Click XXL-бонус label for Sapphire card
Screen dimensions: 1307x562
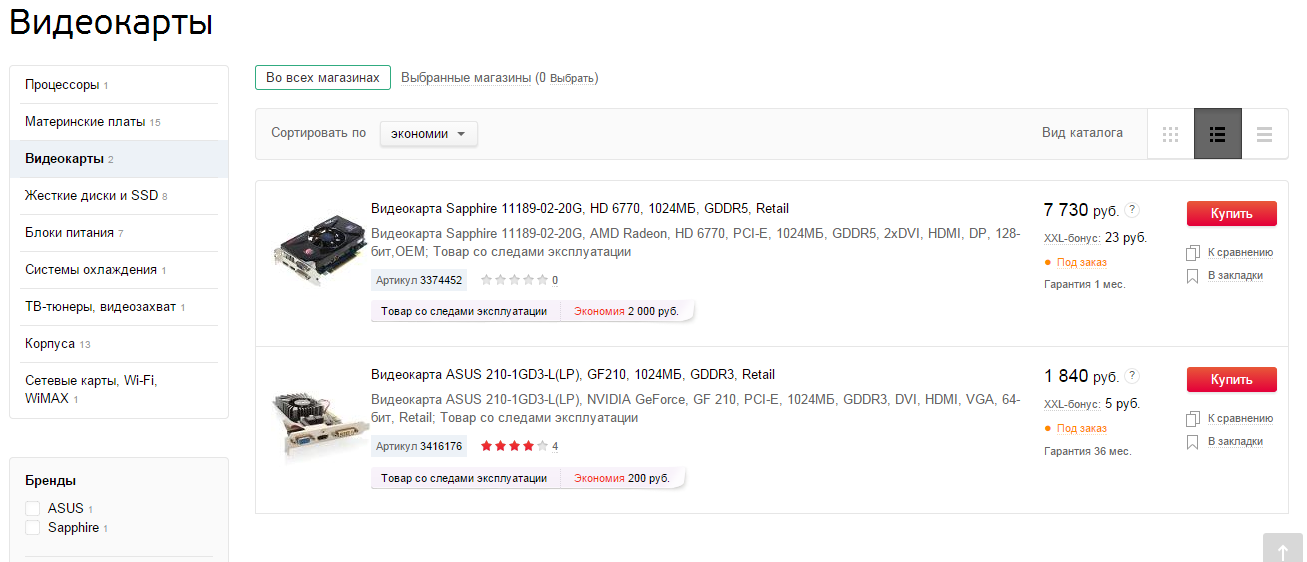(1072, 239)
